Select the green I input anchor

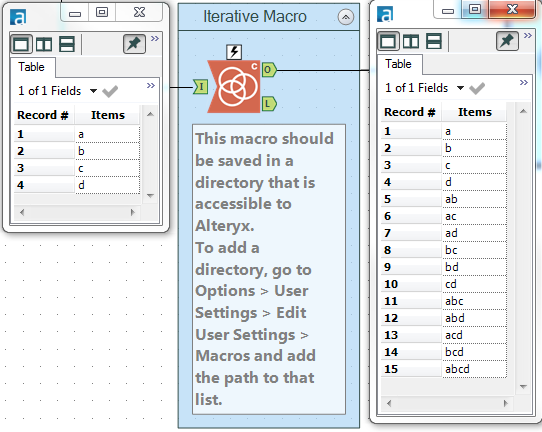pos(201,86)
